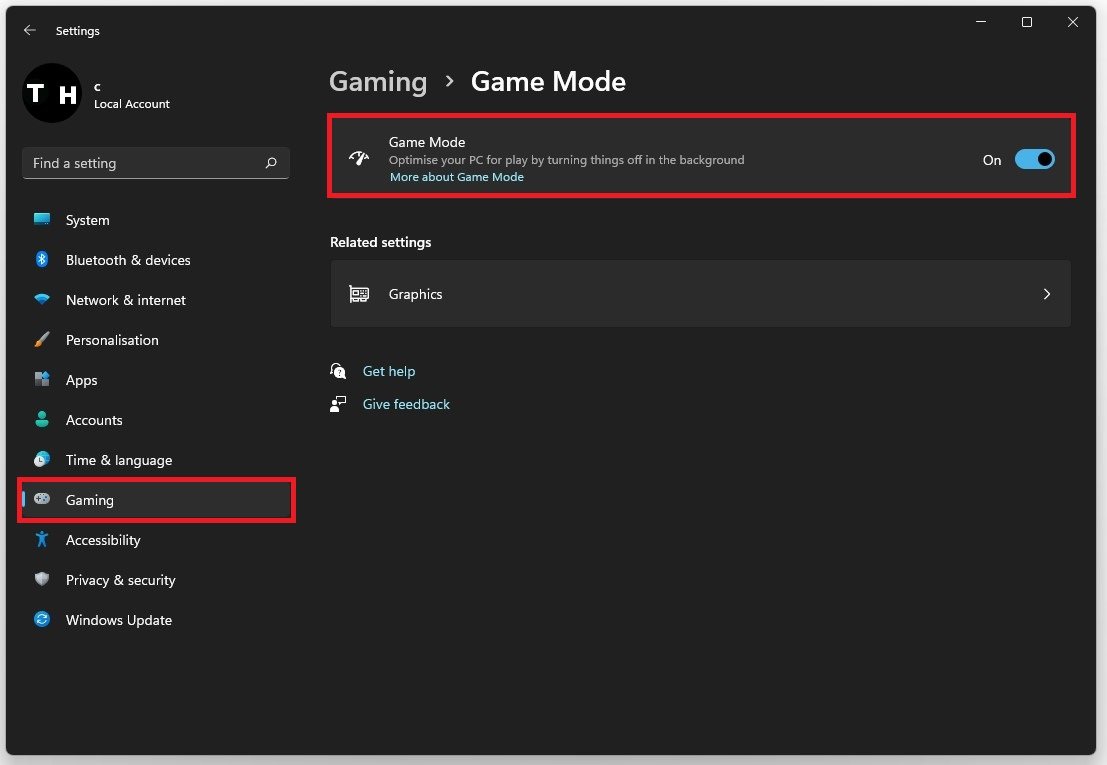Click the Personalisation paintbrush icon
Image resolution: width=1107 pixels, height=765 pixels.
(42, 340)
